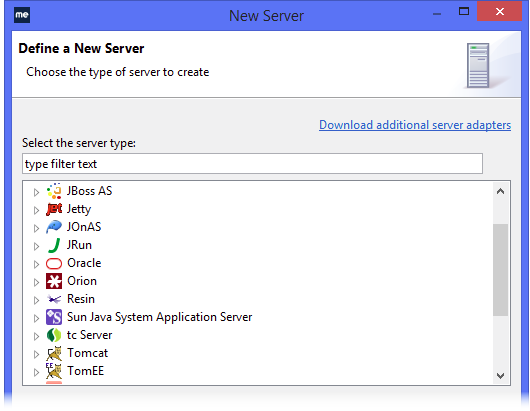Click the Tomcat cat icon
Image resolution: width=530 pixels, height=411 pixels.
pyautogui.click(x=54, y=353)
